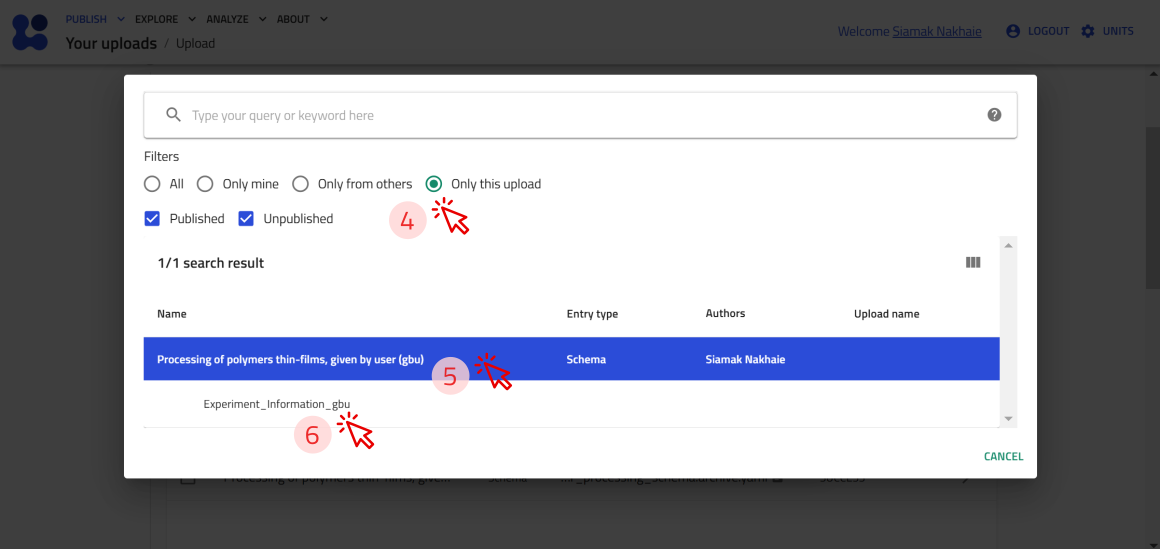Open the ABOUT dropdown menu
The image size is (1160, 549).
pyautogui.click(x=302, y=19)
